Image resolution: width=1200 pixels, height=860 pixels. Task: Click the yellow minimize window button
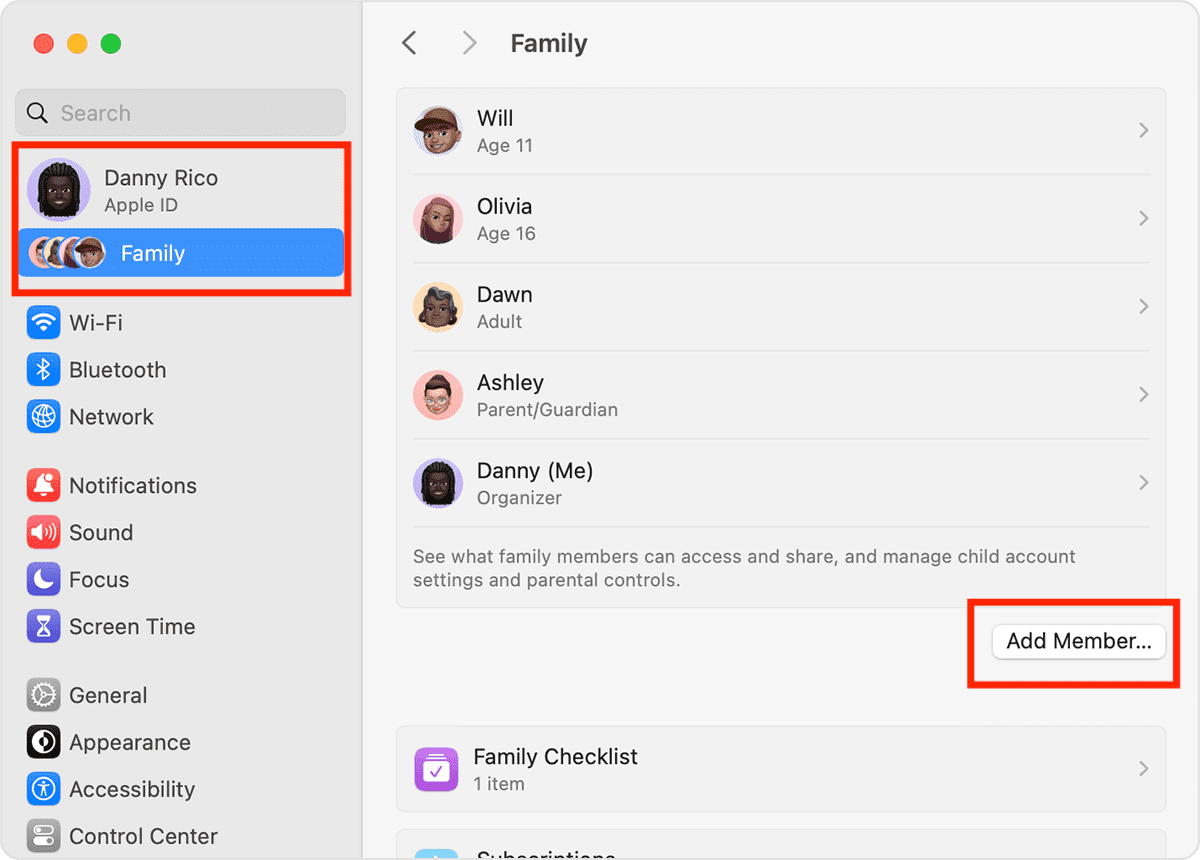77,44
